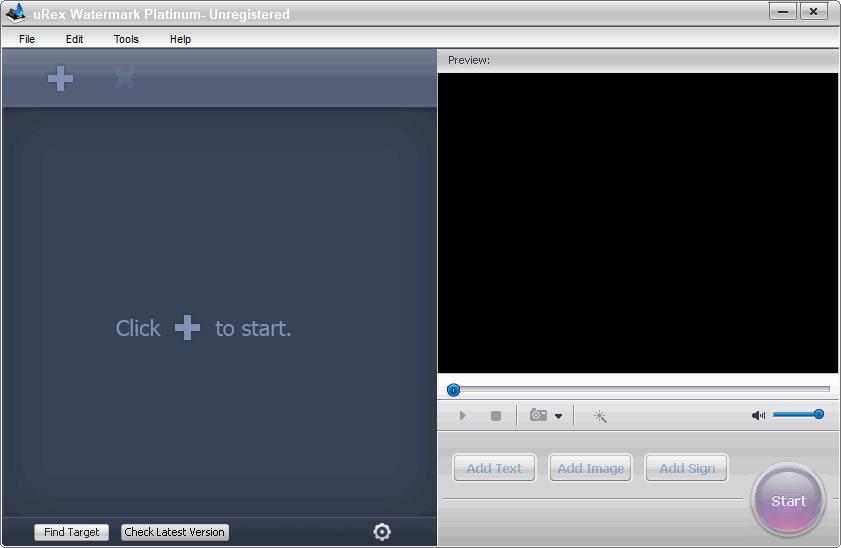The height and width of the screenshot is (548, 841).
Task: Take a snapshot with the camera icon
Action: (x=538, y=415)
